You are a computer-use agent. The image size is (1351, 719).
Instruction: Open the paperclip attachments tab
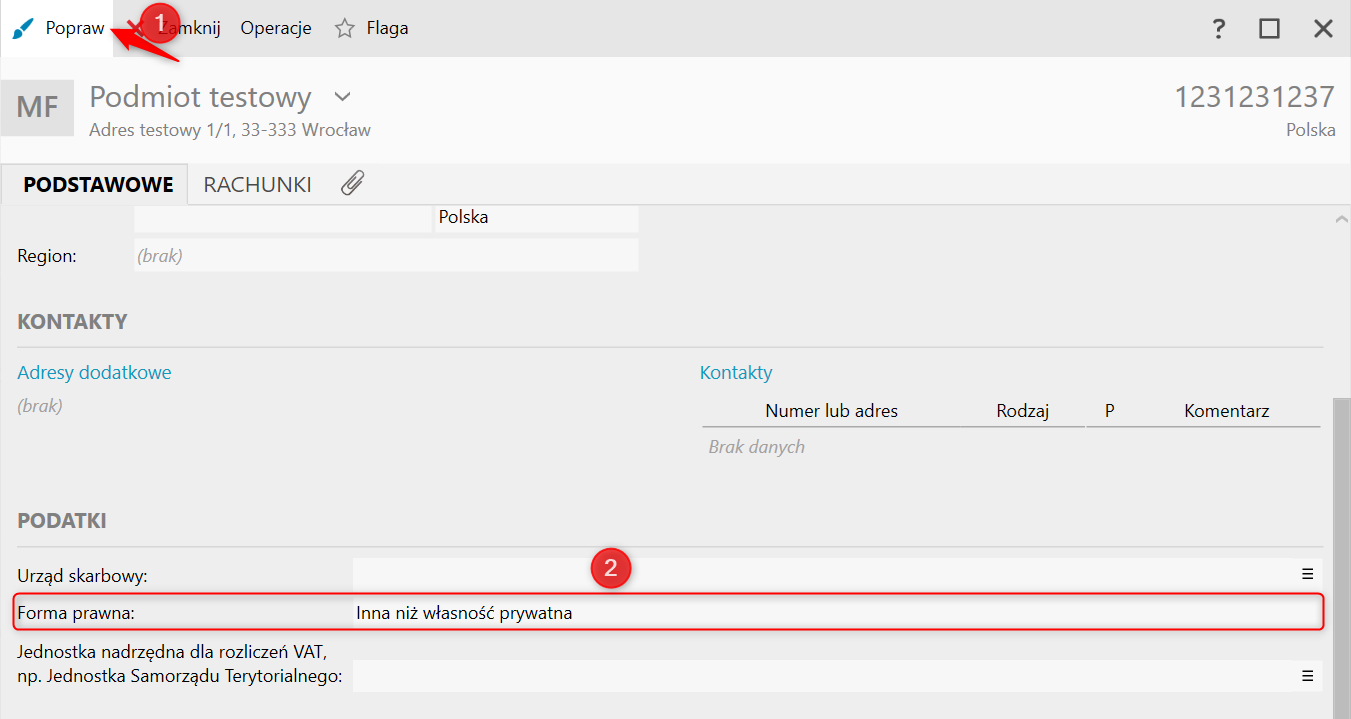click(x=352, y=184)
